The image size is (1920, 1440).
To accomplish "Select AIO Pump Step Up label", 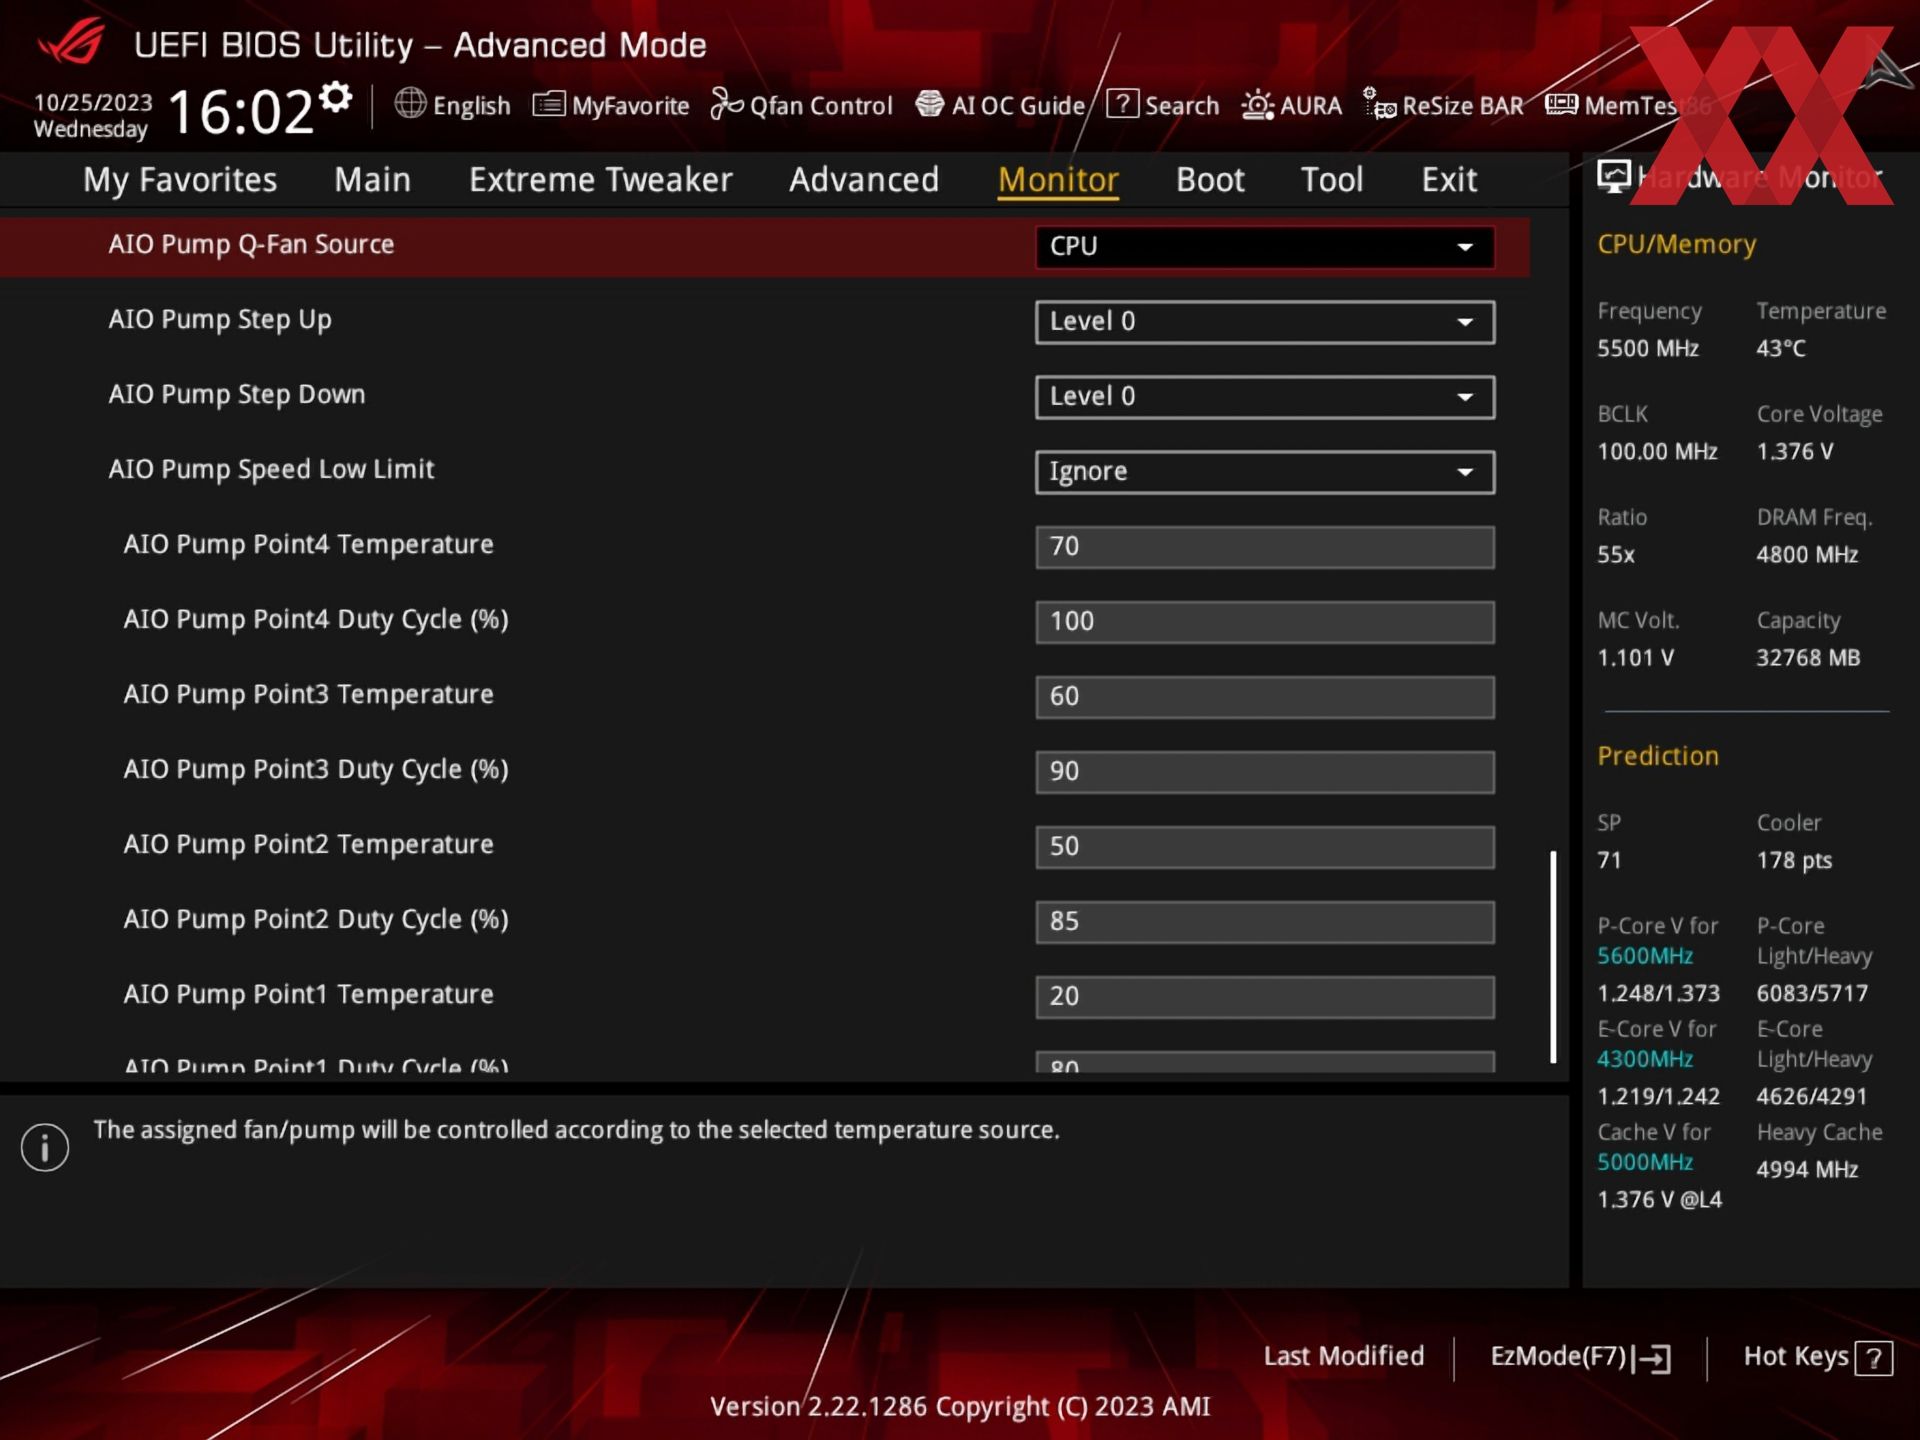I will coord(220,320).
